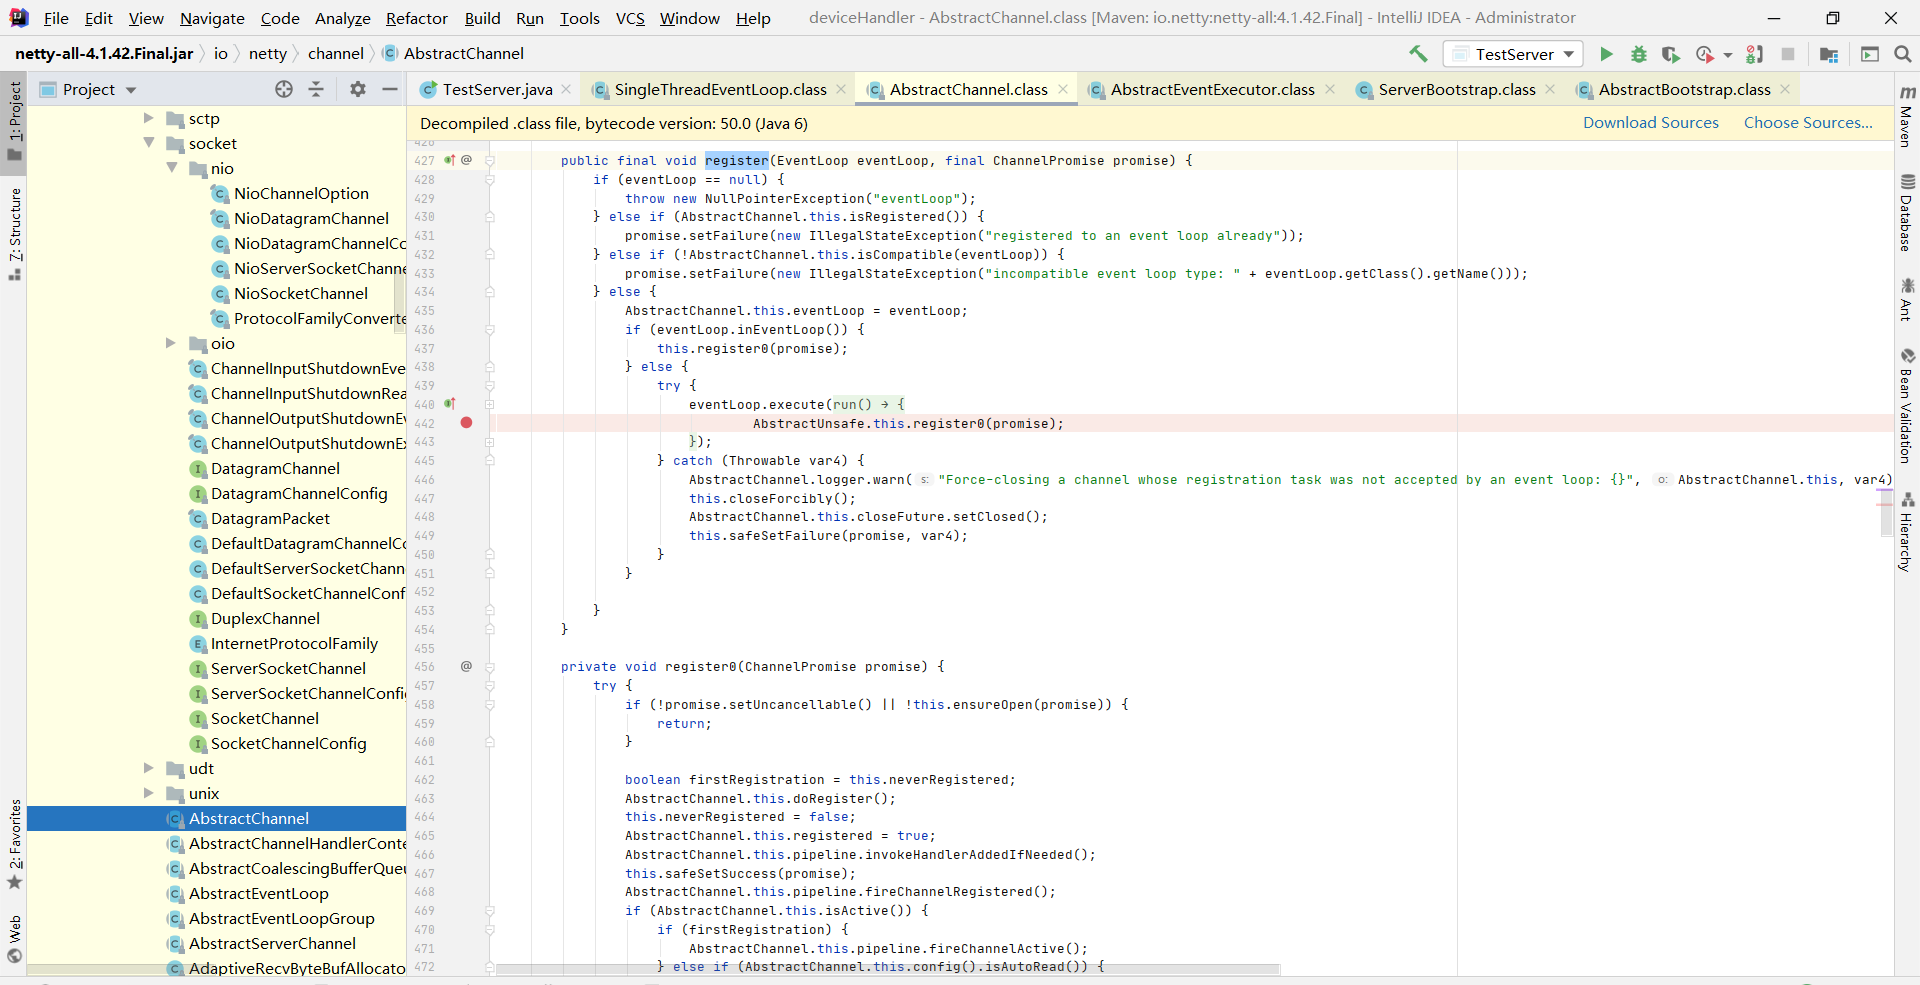Click the register method name on line 427

737,160
